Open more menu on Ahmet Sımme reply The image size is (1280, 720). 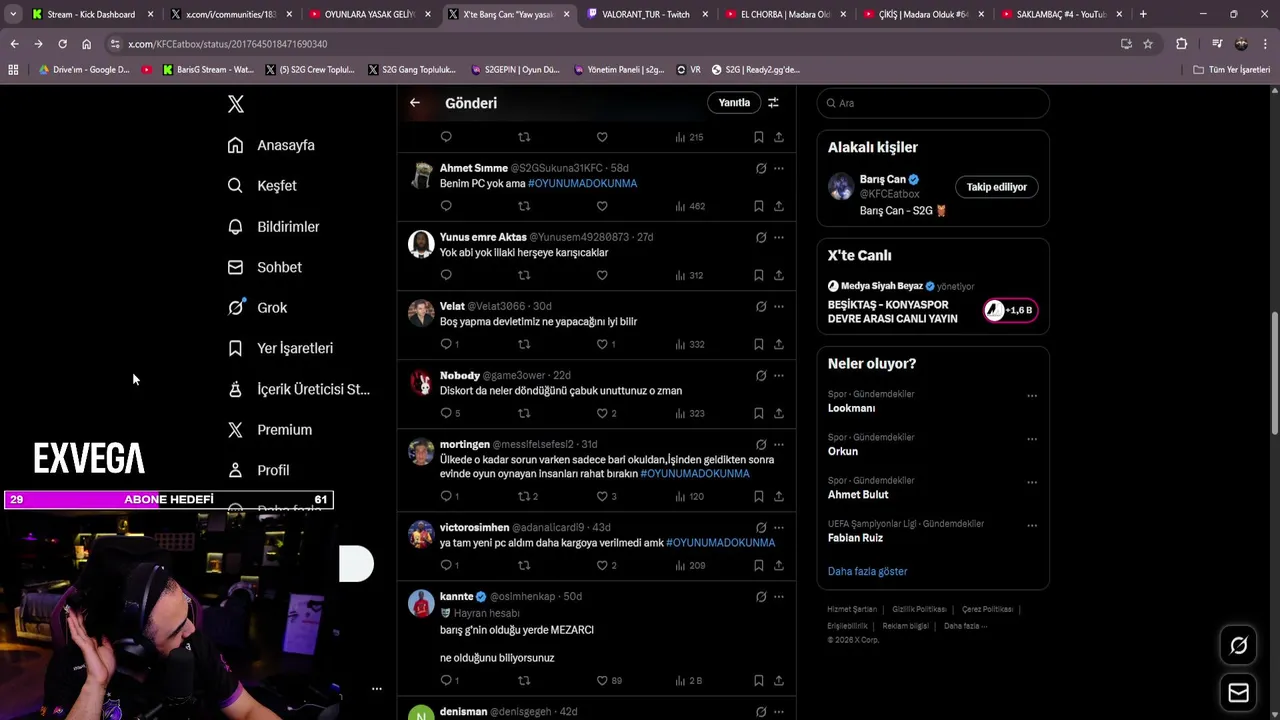779,168
